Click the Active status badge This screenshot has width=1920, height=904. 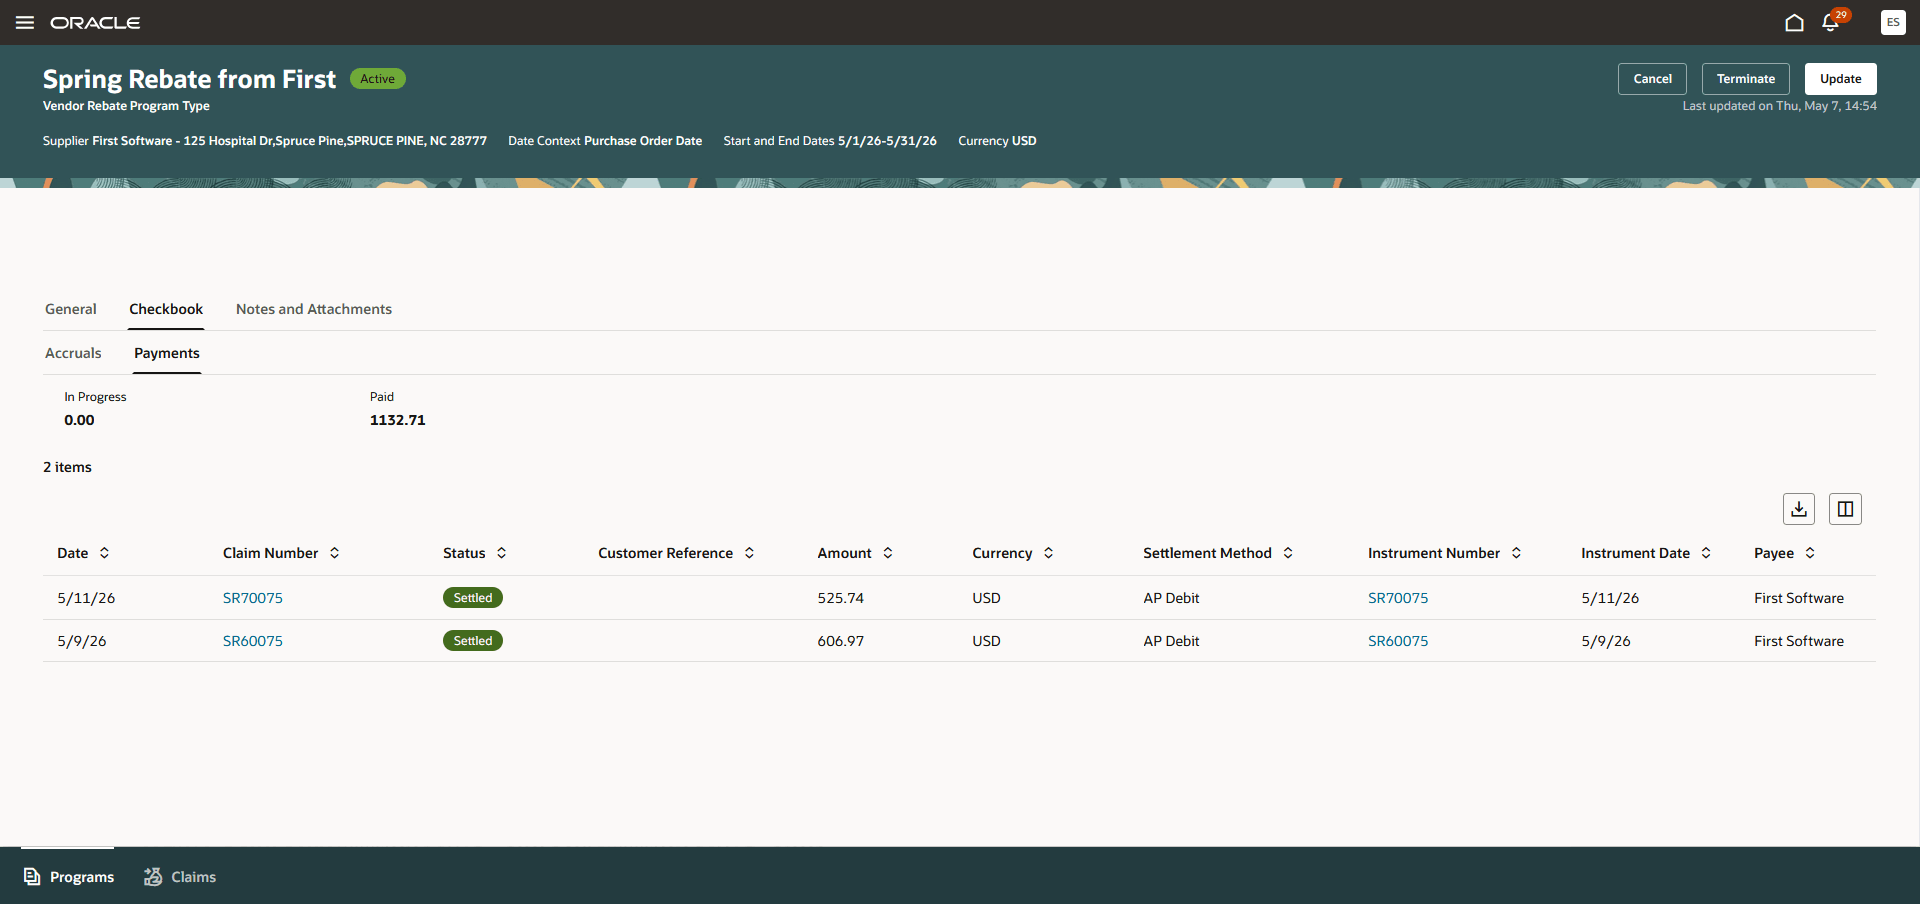[378, 79]
